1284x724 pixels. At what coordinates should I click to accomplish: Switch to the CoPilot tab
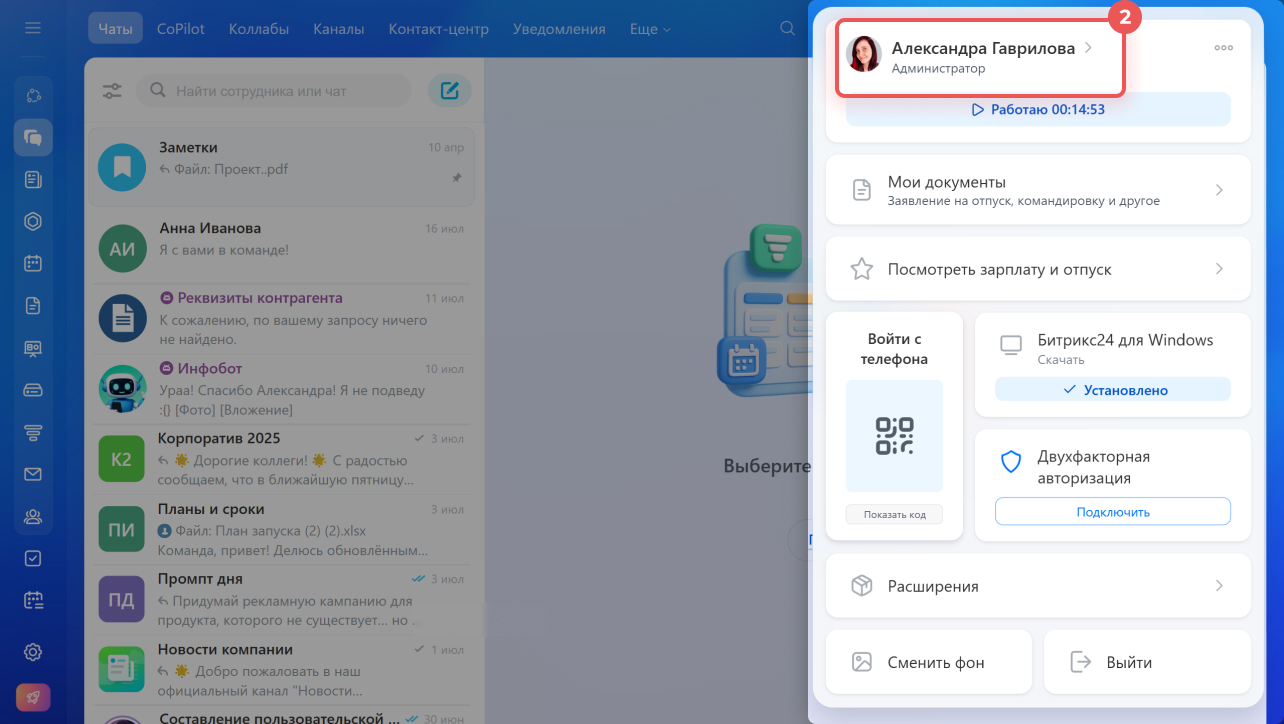pos(181,29)
